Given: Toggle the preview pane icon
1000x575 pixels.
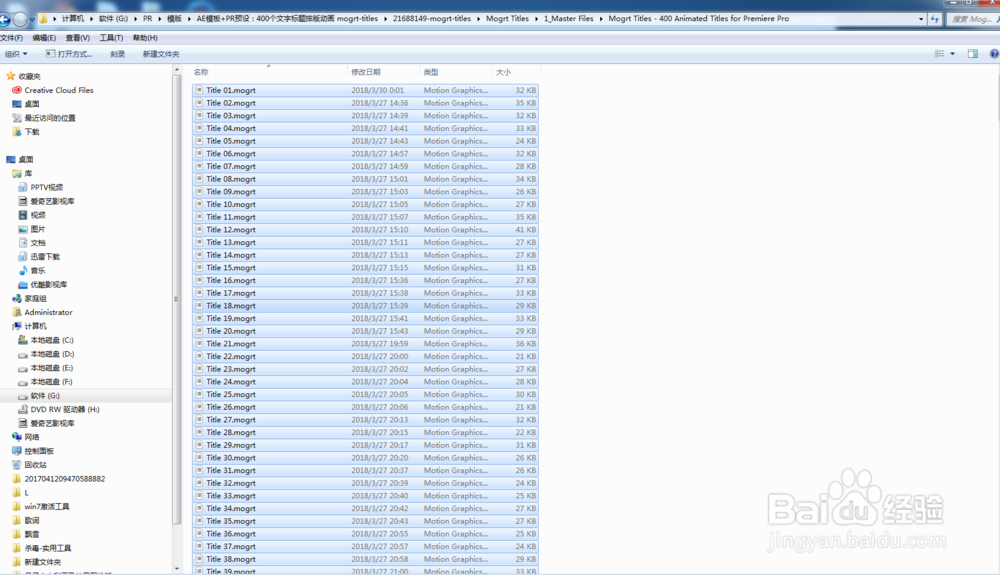Looking at the screenshot, I should [x=973, y=54].
